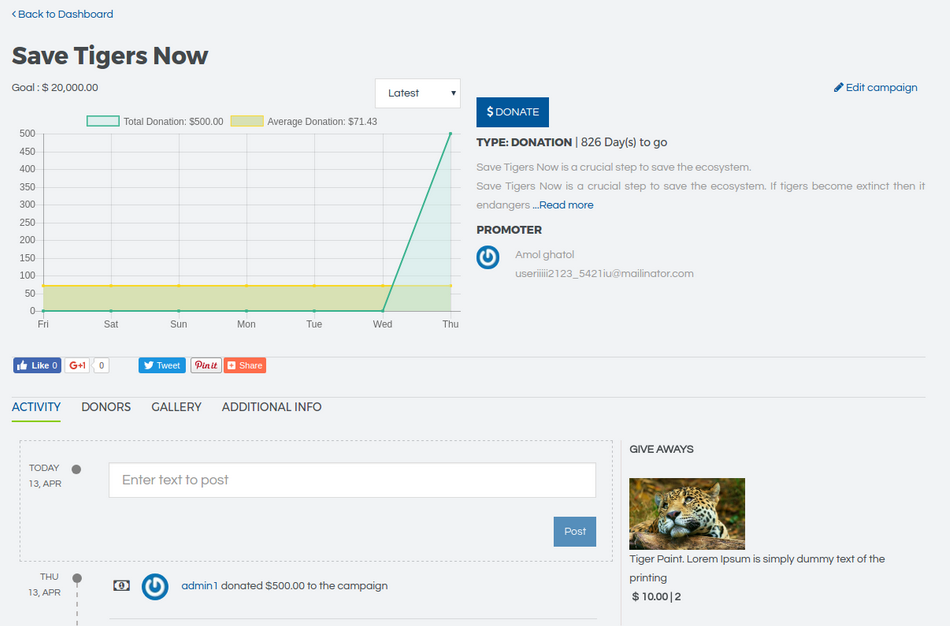
Task: Toggle the Average Donation legend series
Action: click(x=304, y=121)
